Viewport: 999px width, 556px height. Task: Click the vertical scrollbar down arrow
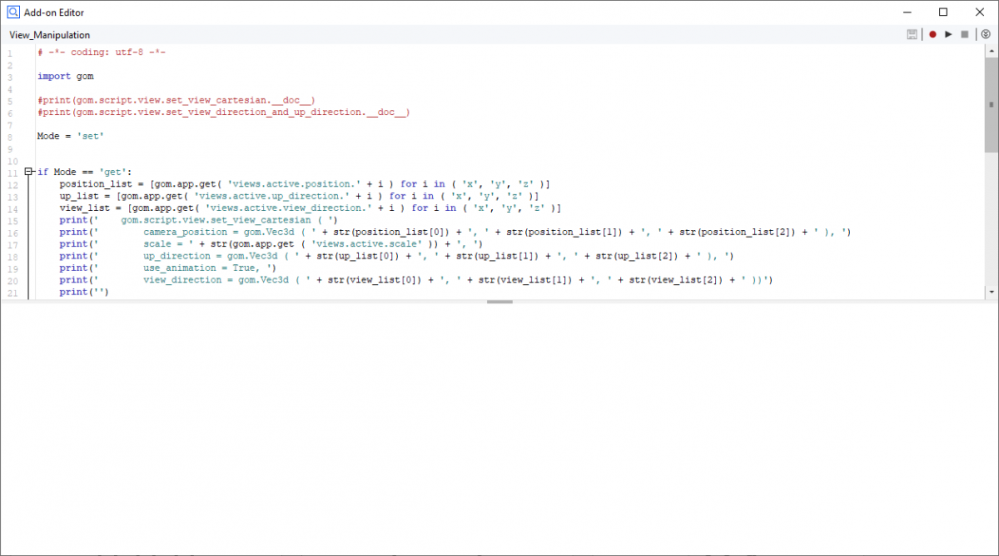[x=991, y=292]
